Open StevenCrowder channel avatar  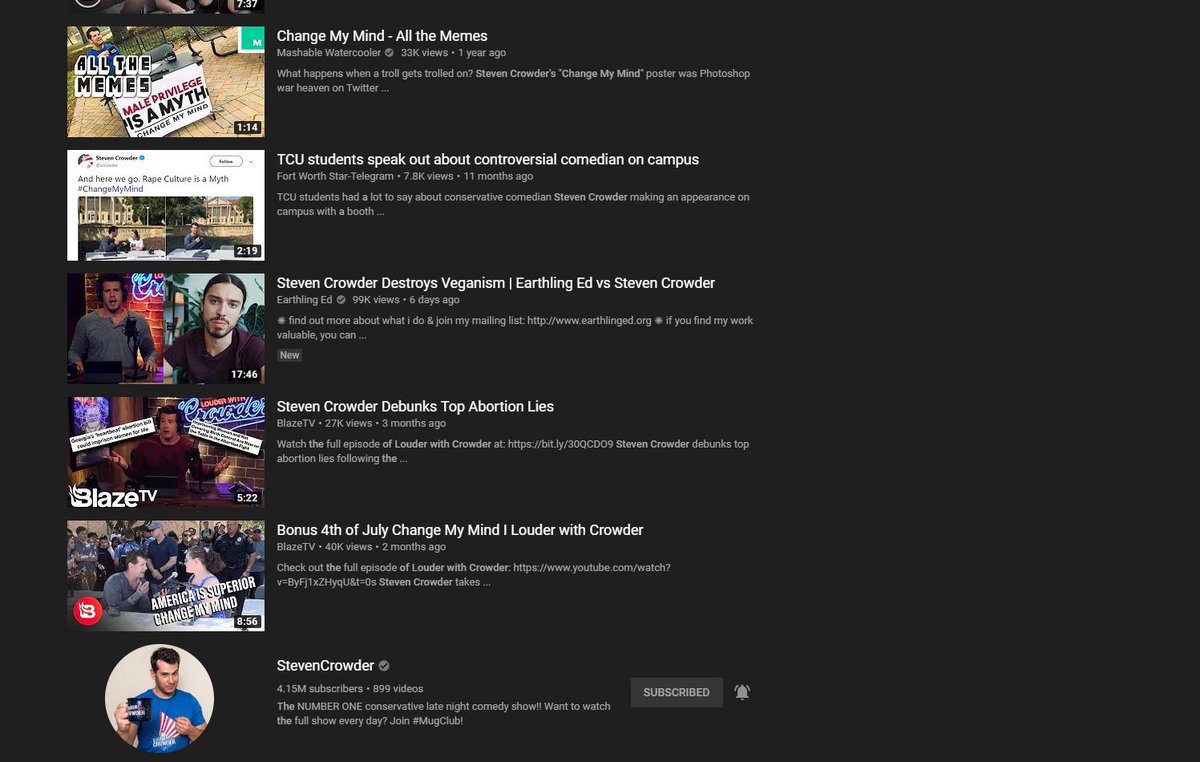[159, 698]
